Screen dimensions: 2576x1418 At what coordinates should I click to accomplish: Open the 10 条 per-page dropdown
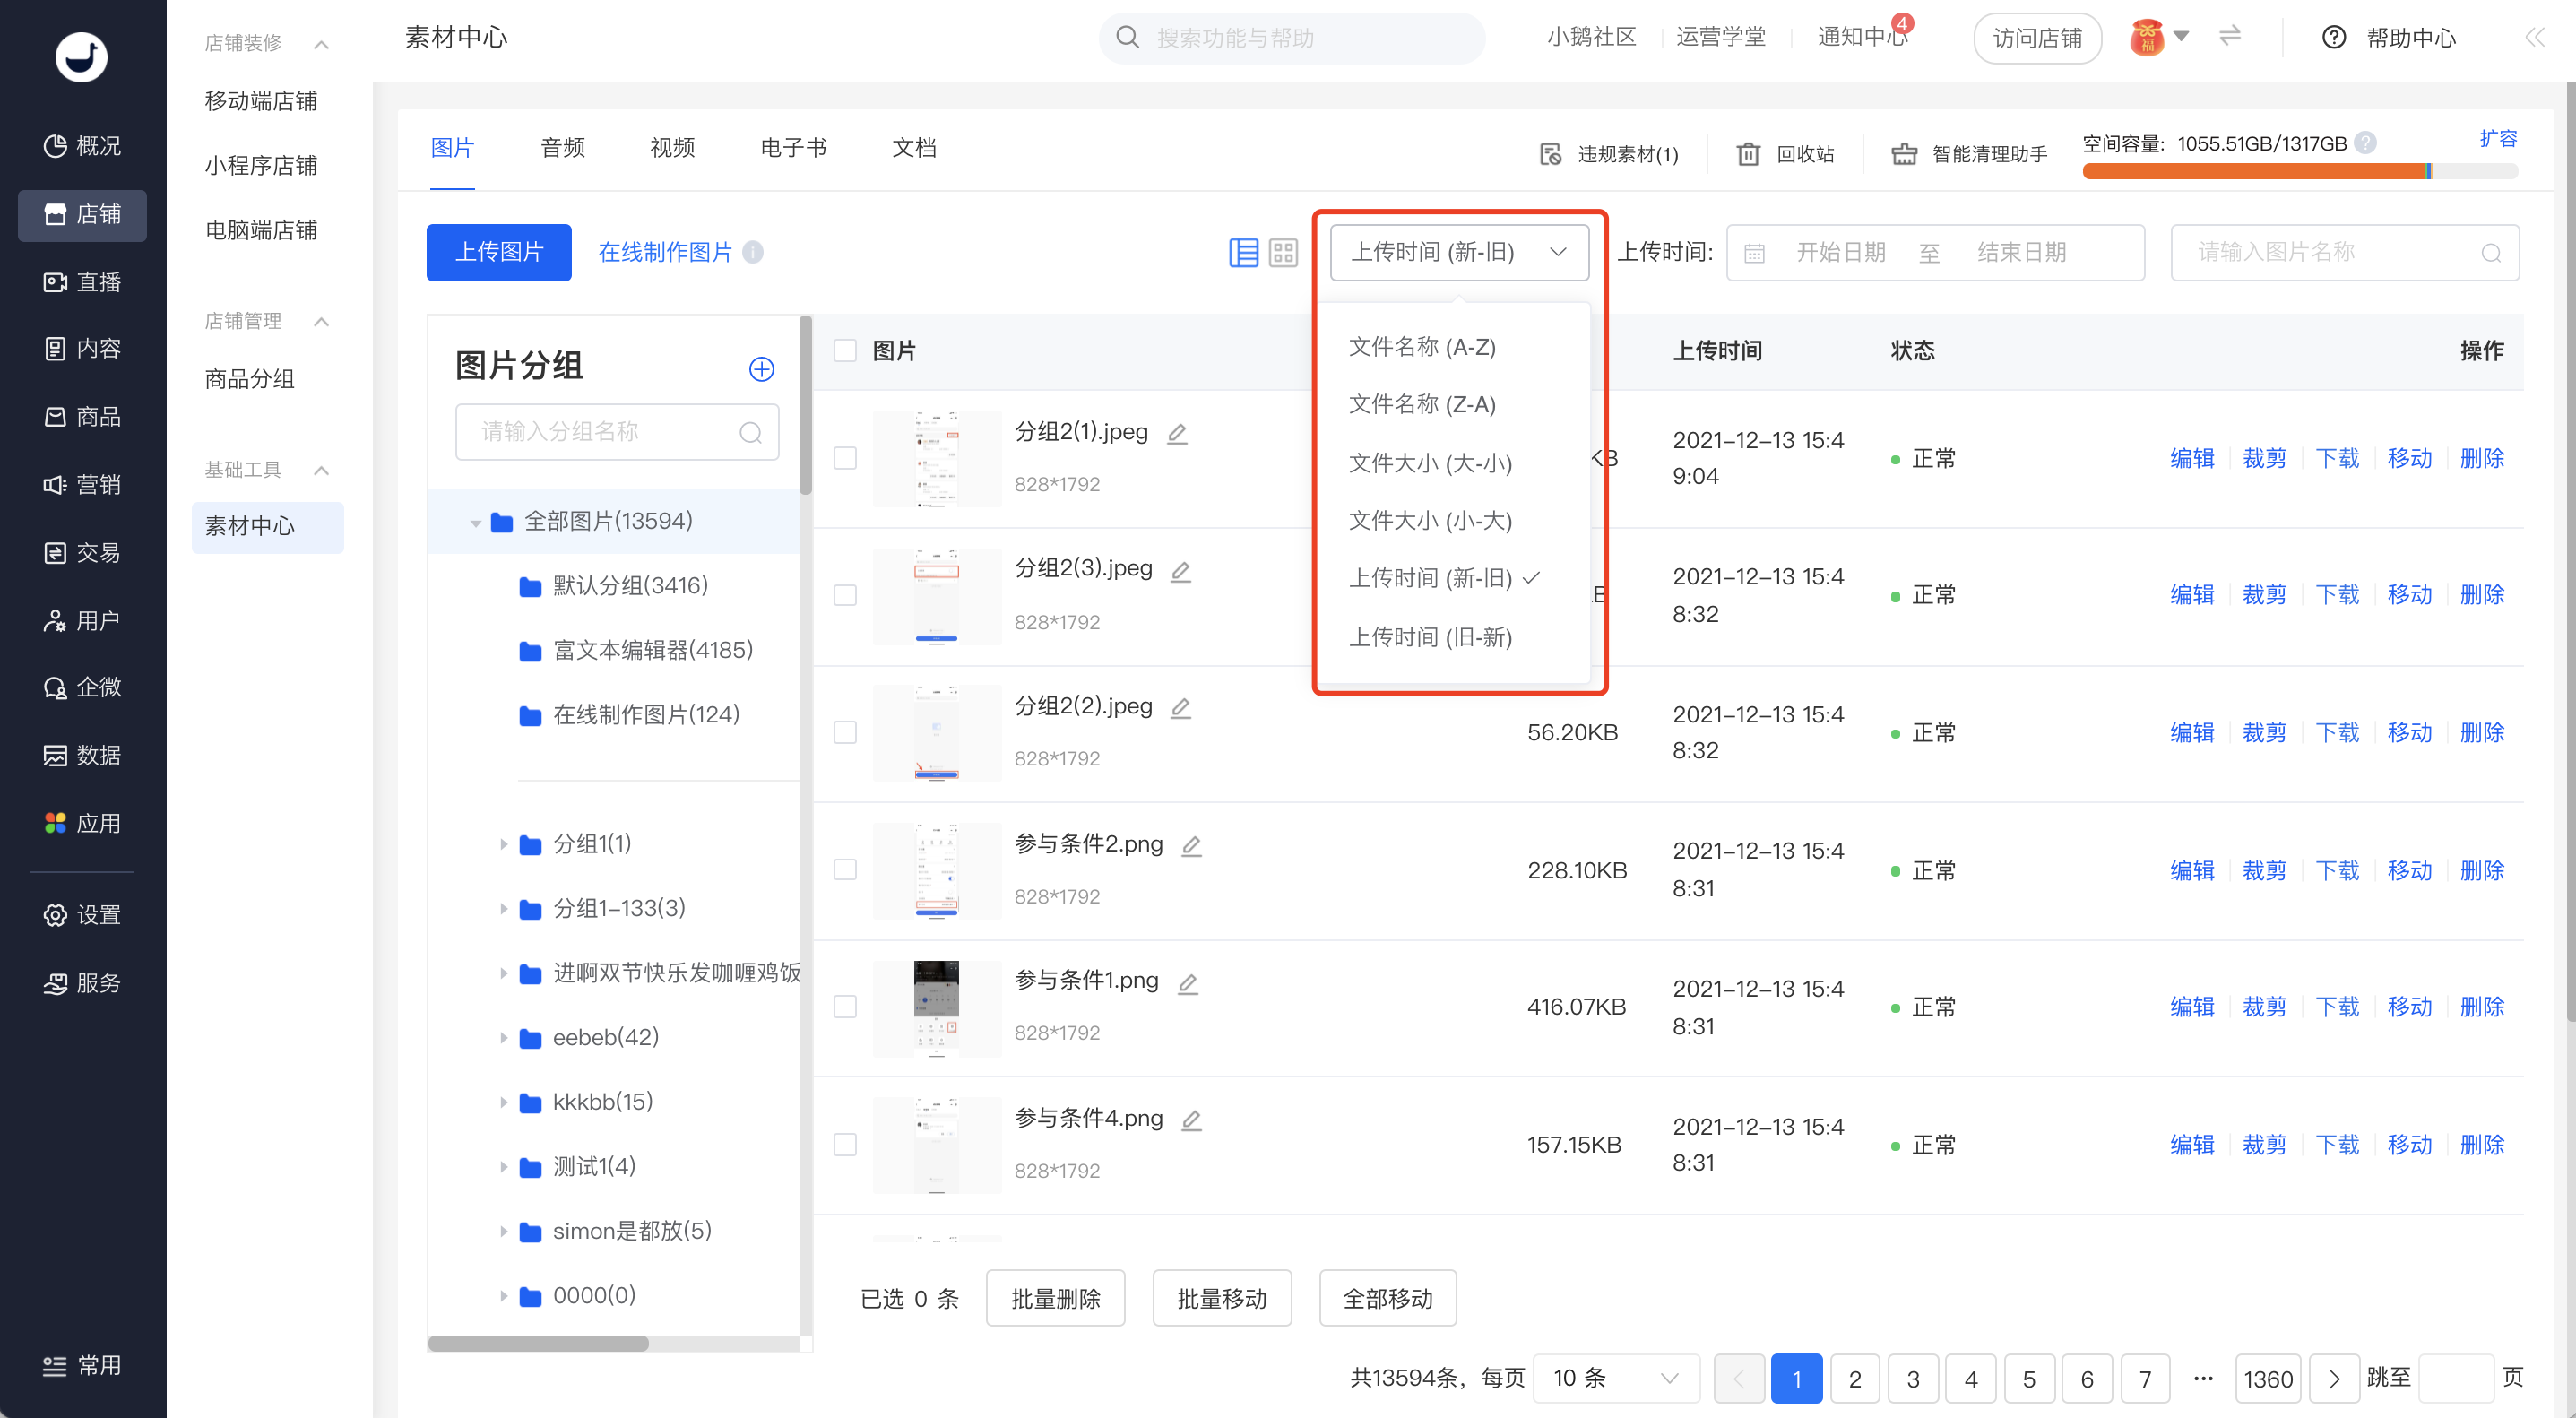[1615, 1379]
